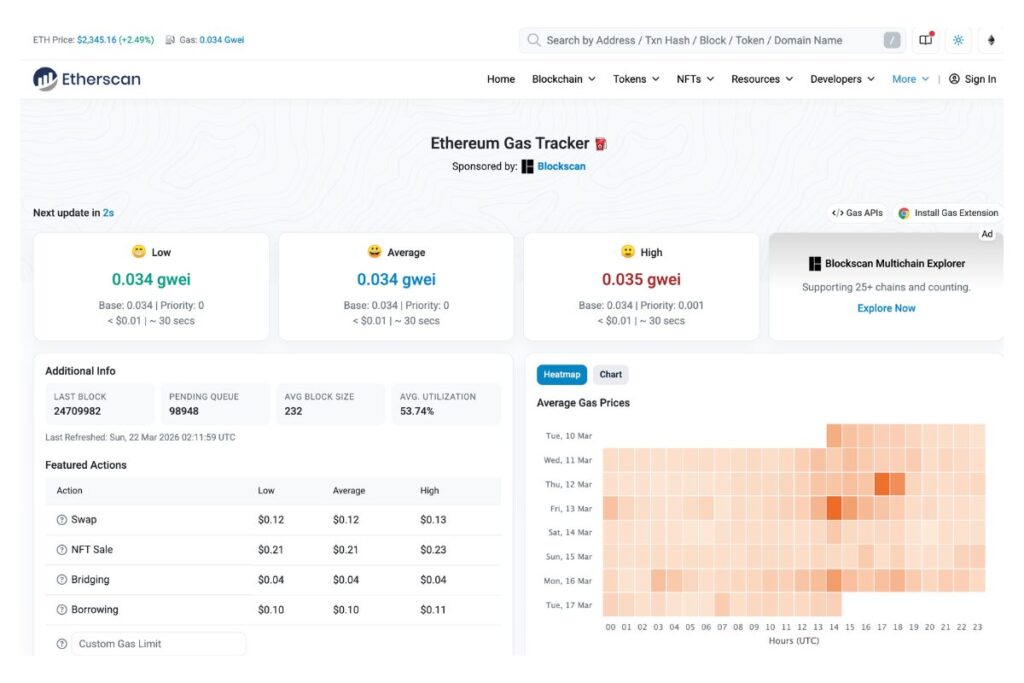Switch to the Chart view

pyautogui.click(x=610, y=375)
